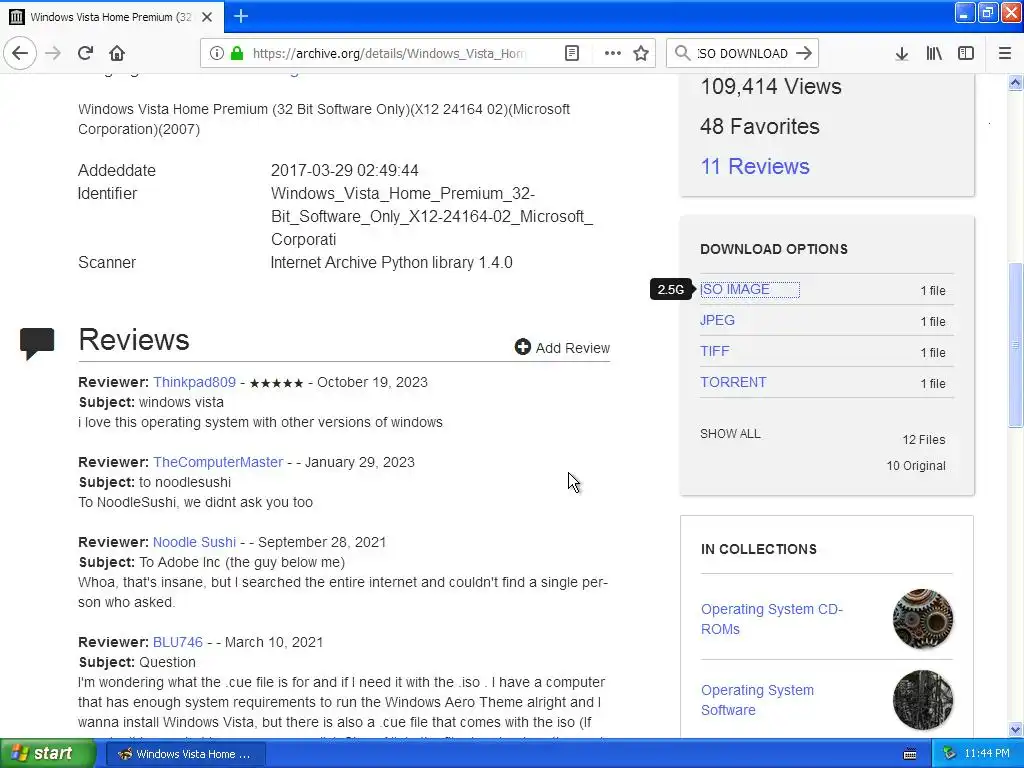The width and height of the screenshot is (1024, 768).
Task: Toggle reader view icon
Action: (x=571, y=54)
